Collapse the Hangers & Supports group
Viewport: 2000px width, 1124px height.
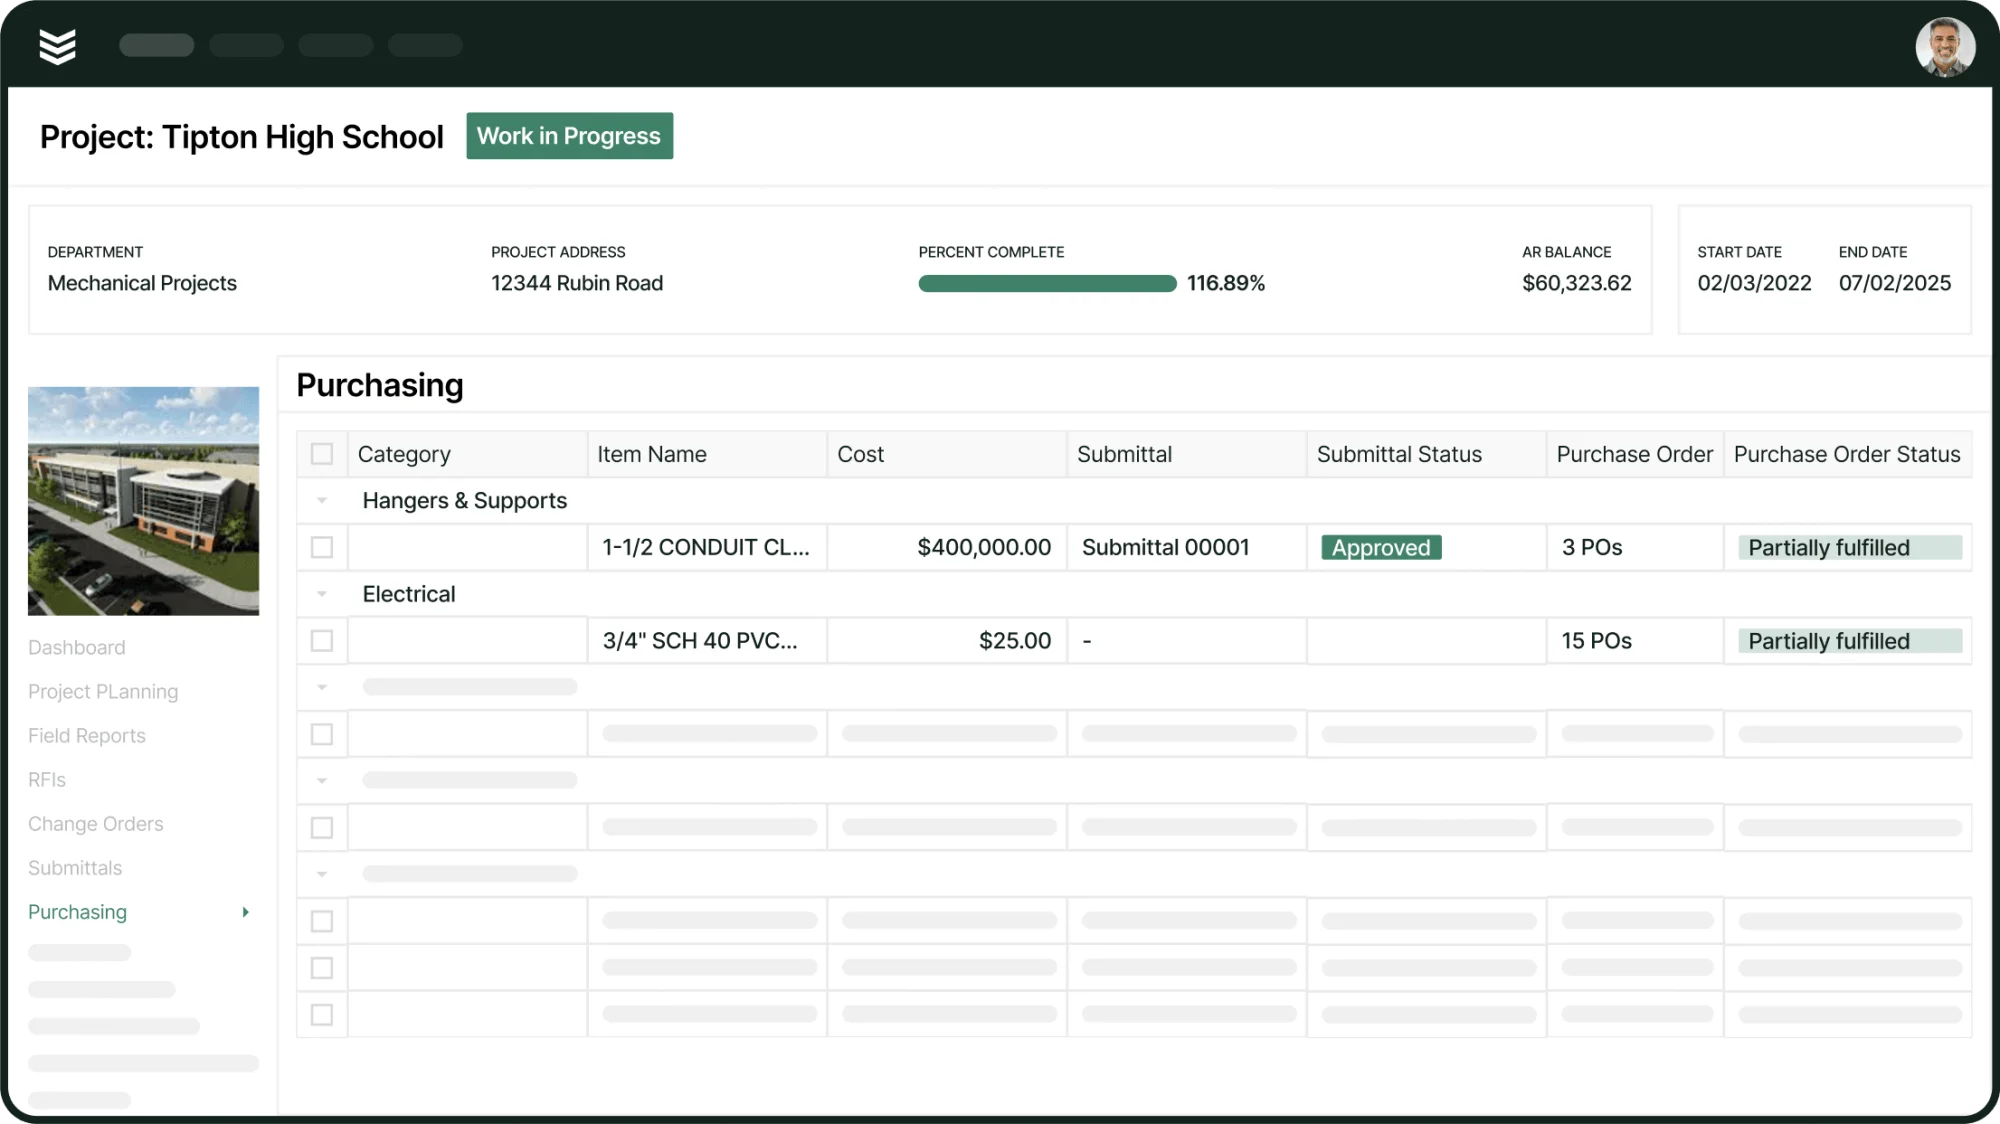click(x=322, y=500)
